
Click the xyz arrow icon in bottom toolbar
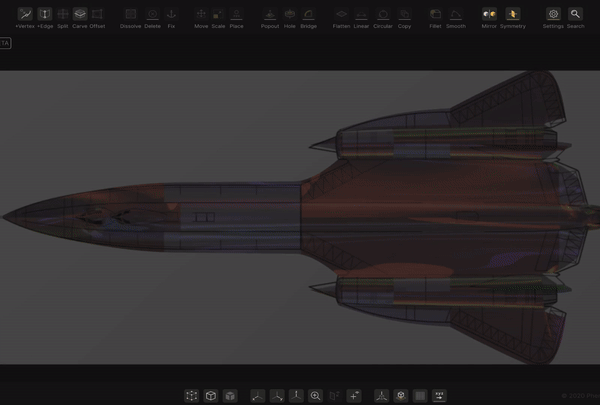439,395
